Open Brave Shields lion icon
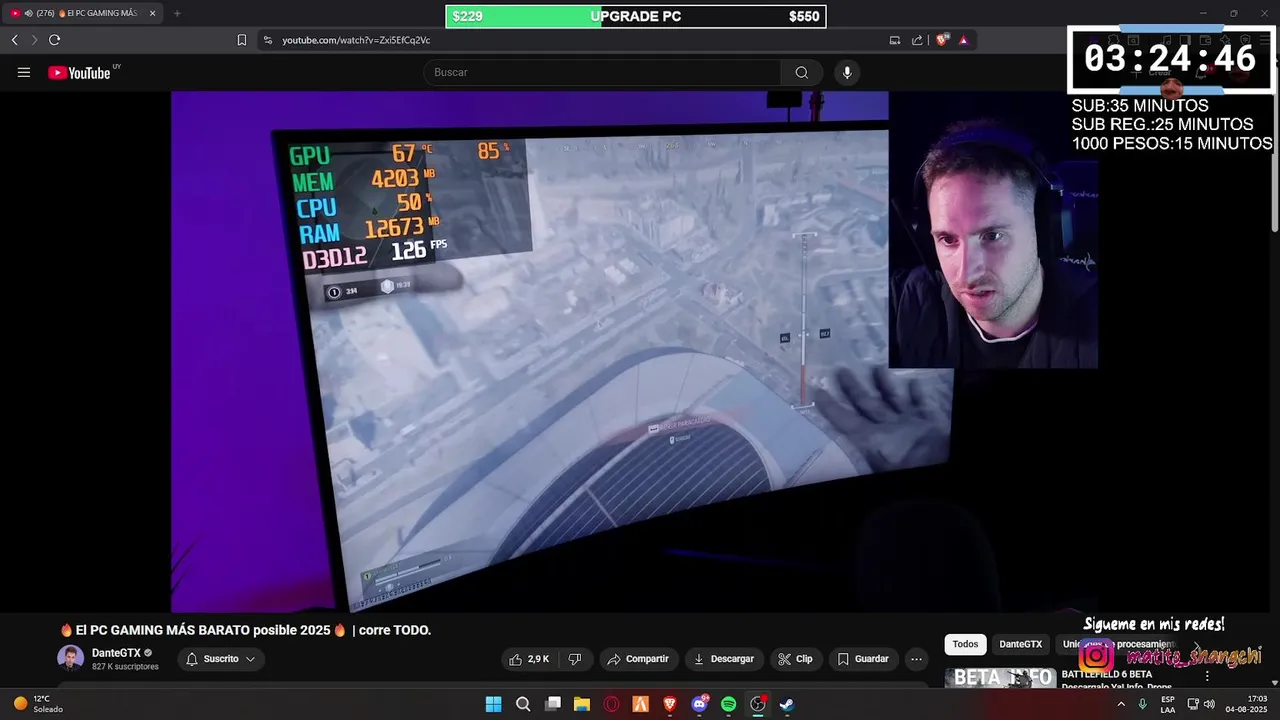Image resolution: width=1280 pixels, height=720 pixels. click(x=941, y=40)
